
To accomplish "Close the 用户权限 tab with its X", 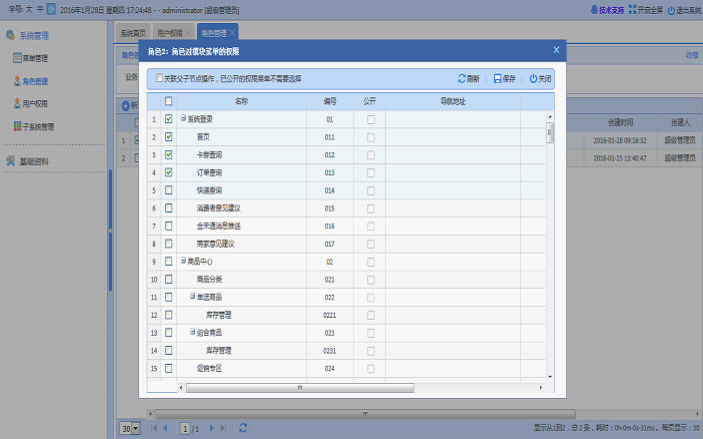I will click(x=189, y=33).
